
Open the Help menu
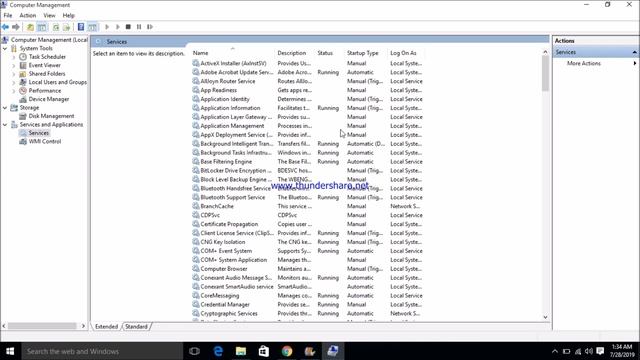click(69, 16)
